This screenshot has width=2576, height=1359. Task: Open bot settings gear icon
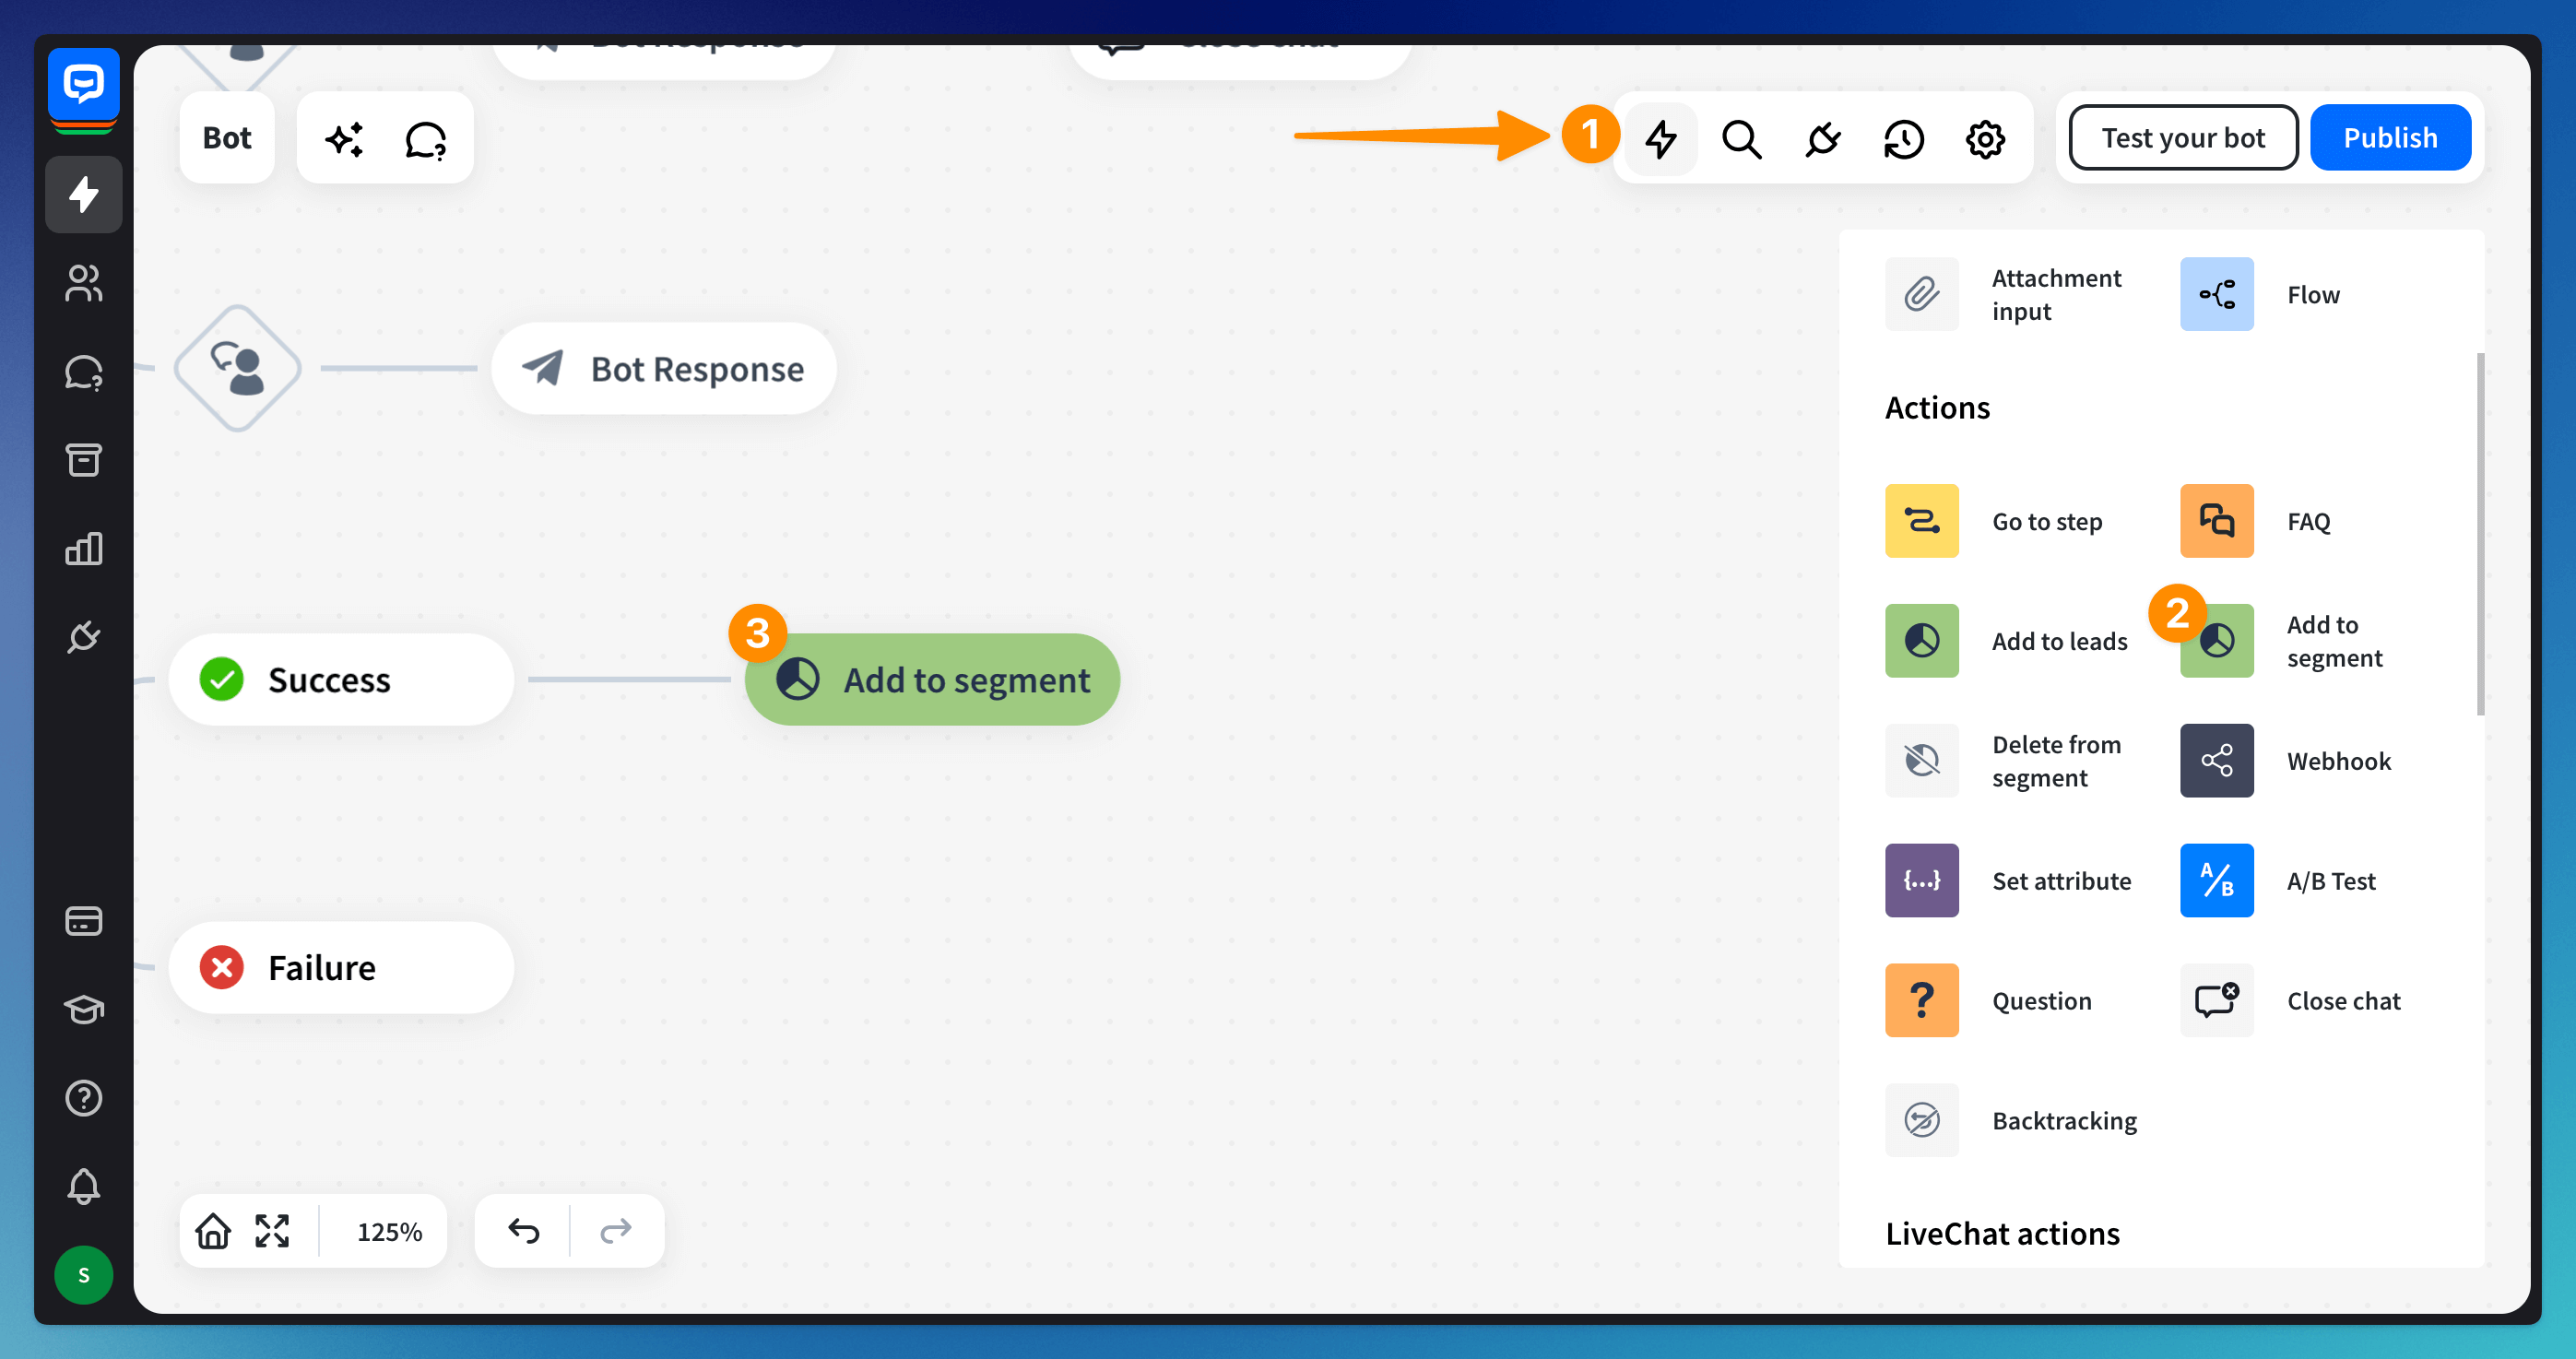(x=1984, y=139)
